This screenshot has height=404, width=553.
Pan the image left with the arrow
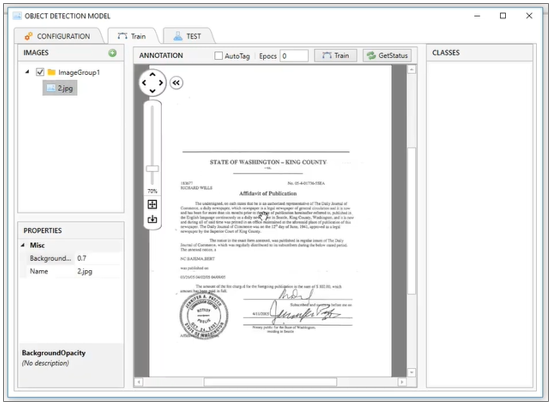(x=144, y=83)
